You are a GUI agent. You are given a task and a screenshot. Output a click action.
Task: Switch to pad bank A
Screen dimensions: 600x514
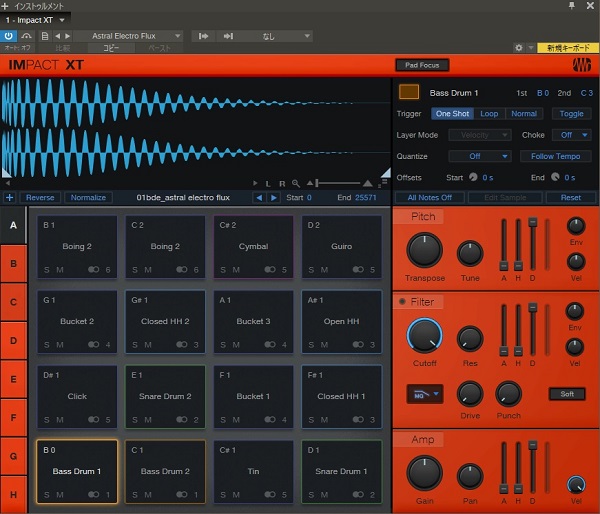tap(13, 225)
